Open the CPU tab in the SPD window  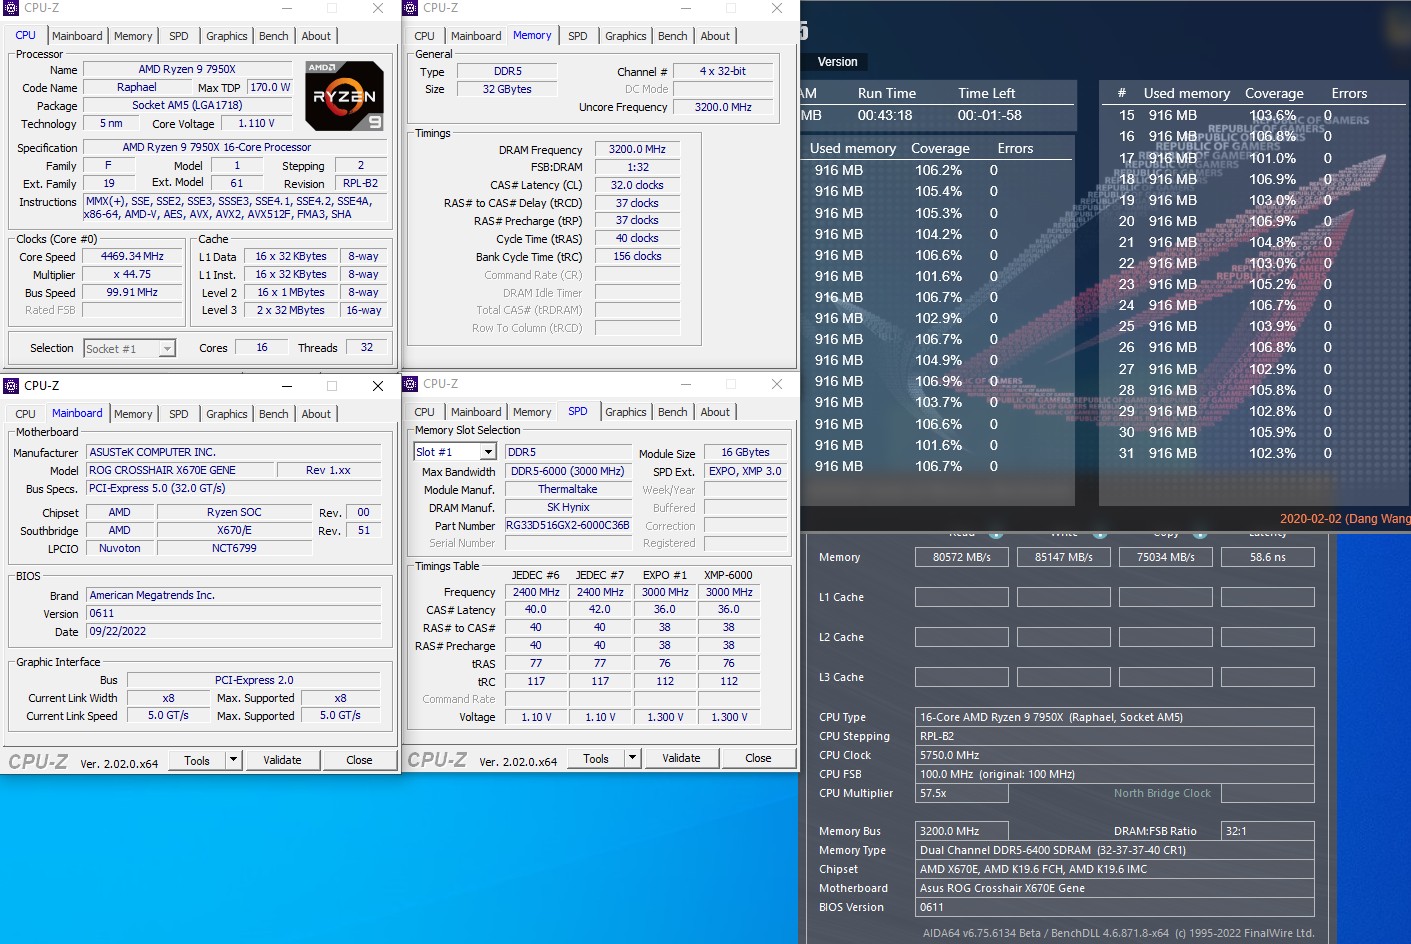point(425,412)
